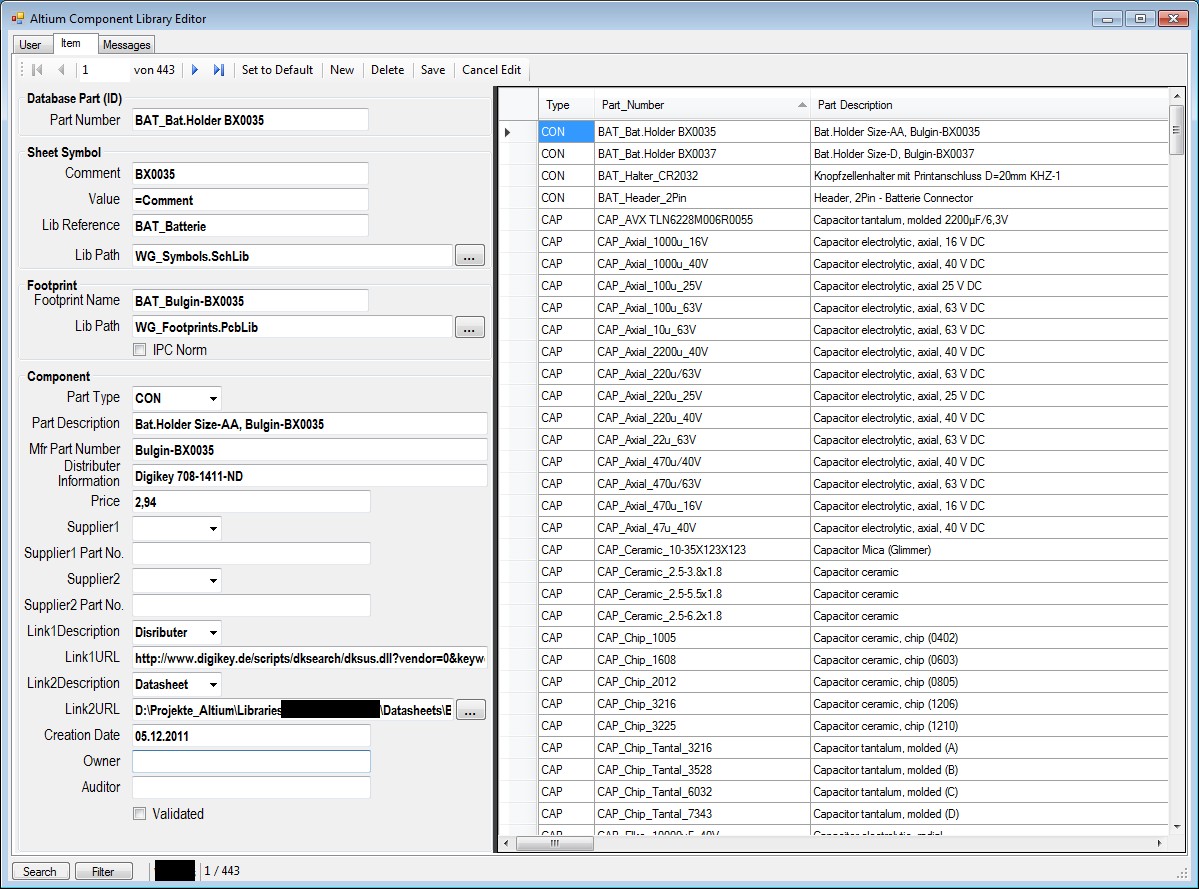Click the Part Number input field

click(250, 120)
